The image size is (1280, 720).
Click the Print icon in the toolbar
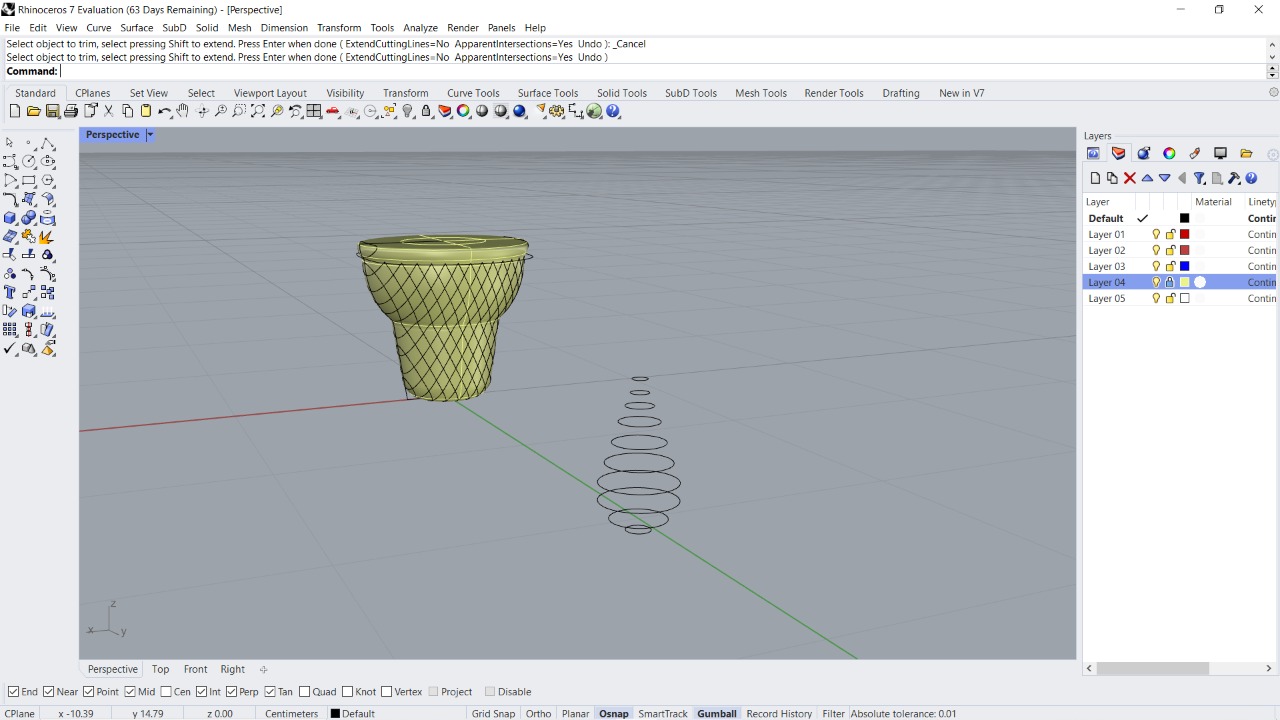tap(71, 111)
